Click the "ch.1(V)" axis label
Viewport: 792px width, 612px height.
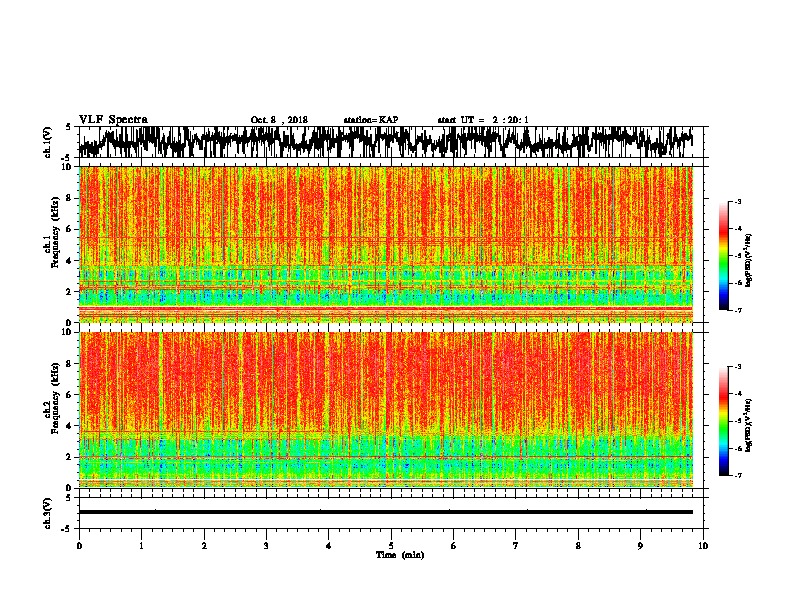47,142
